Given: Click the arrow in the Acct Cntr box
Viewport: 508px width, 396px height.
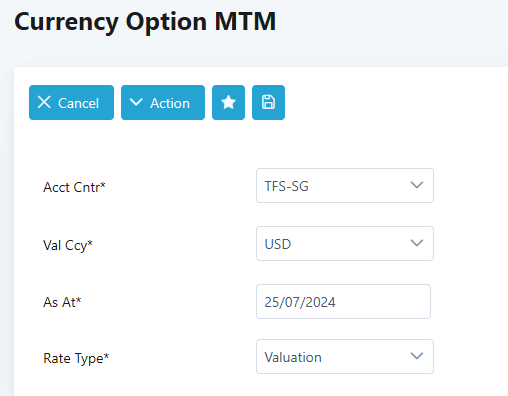Looking at the screenshot, I should [x=417, y=185].
